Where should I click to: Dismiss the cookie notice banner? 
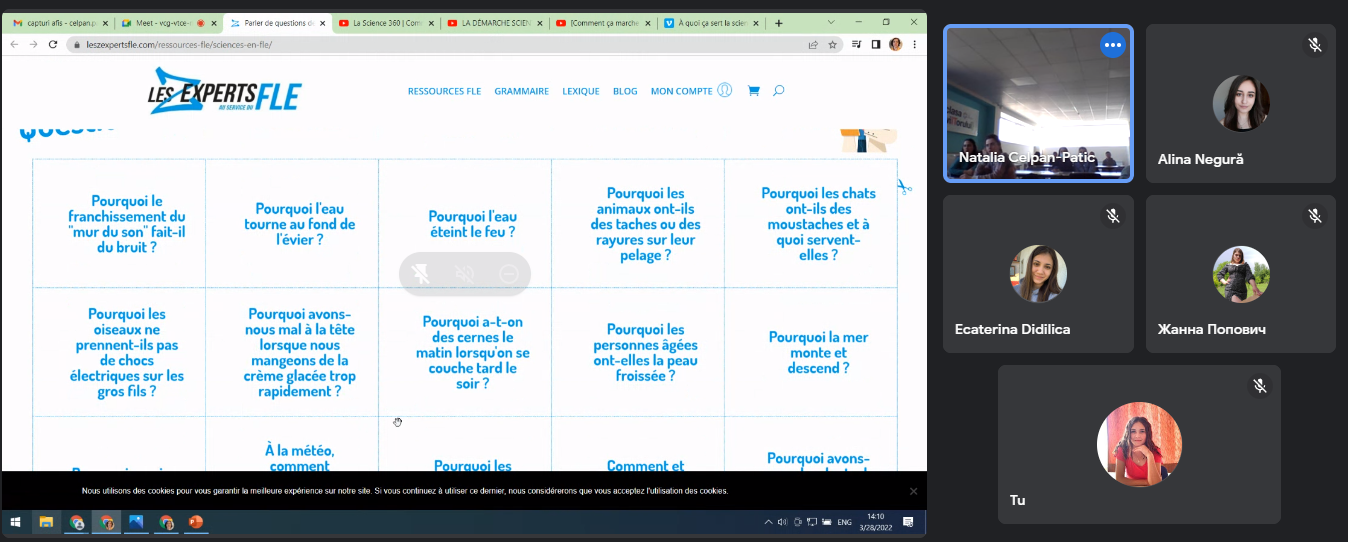coord(913,491)
